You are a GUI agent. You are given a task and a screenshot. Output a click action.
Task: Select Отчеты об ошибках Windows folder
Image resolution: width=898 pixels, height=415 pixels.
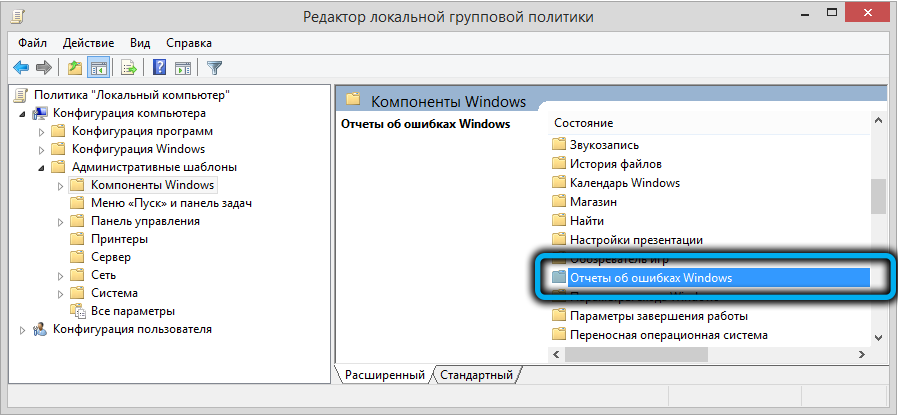650,277
